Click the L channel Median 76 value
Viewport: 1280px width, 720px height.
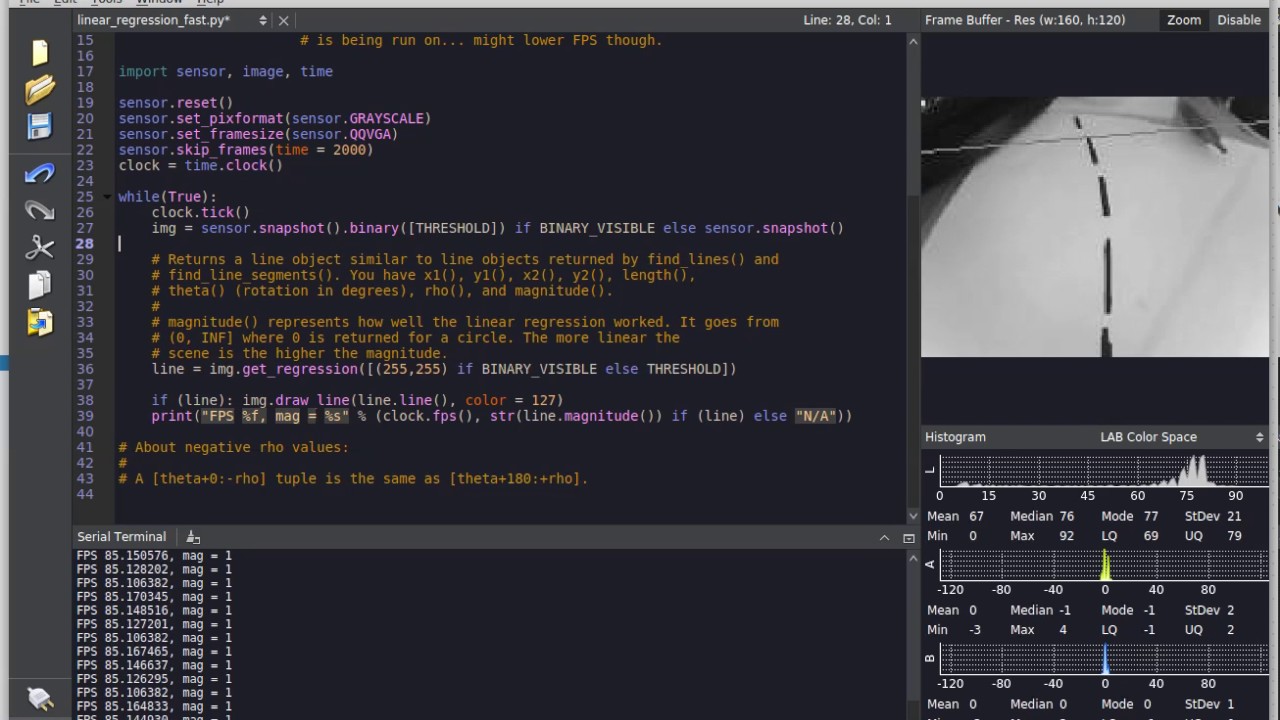(x=1067, y=517)
